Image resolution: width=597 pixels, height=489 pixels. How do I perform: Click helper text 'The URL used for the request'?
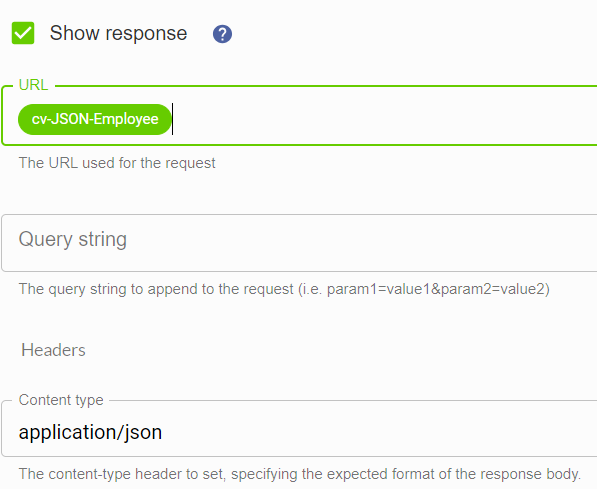pyautogui.click(x=117, y=163)
